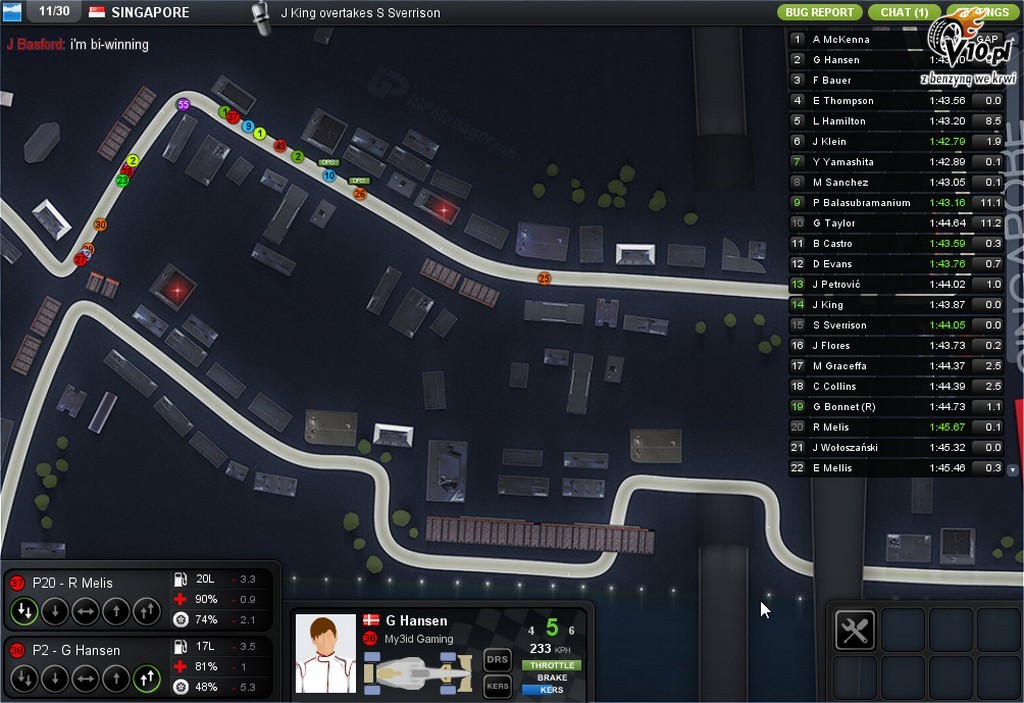Viewport: 1024px width, 703px height.
Task: Click the 'J King overtakes S Sverrison' commentary
Action: click(x=360, y=12)
